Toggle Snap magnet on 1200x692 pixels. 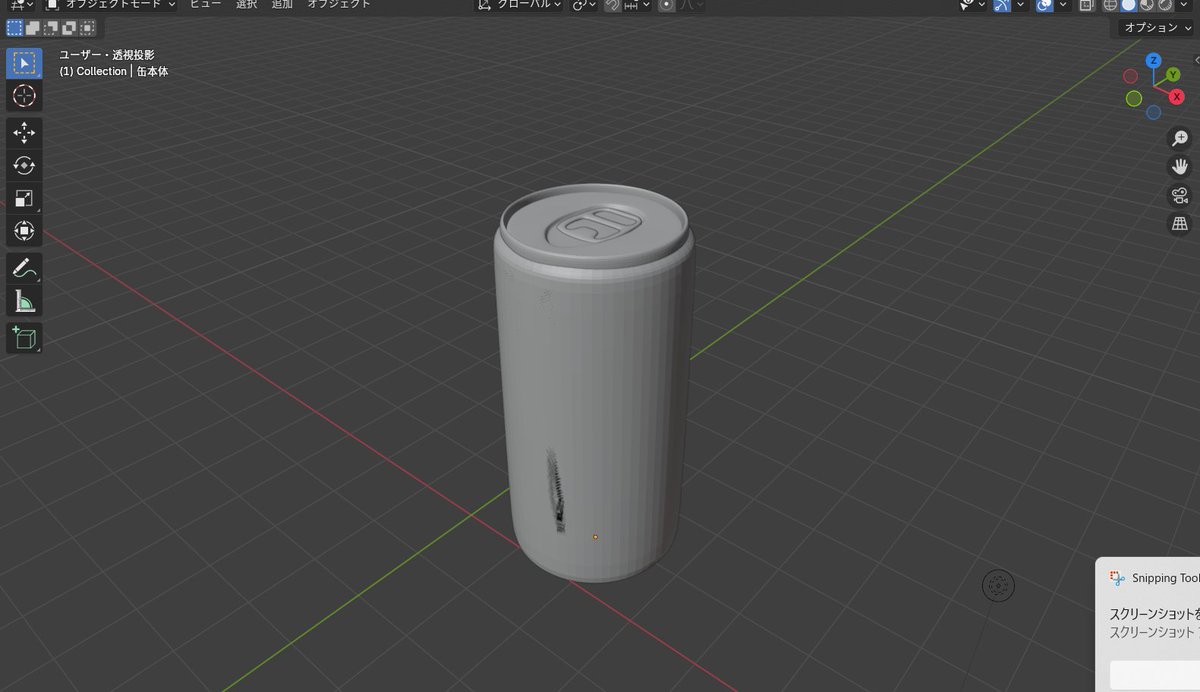pyautogui.click(x=611, y=5)
